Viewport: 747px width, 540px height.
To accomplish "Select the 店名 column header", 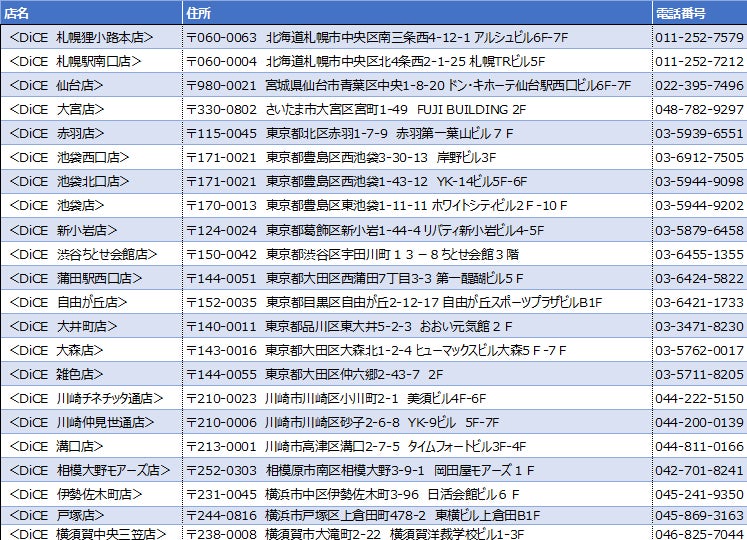I will coord(91,13).
